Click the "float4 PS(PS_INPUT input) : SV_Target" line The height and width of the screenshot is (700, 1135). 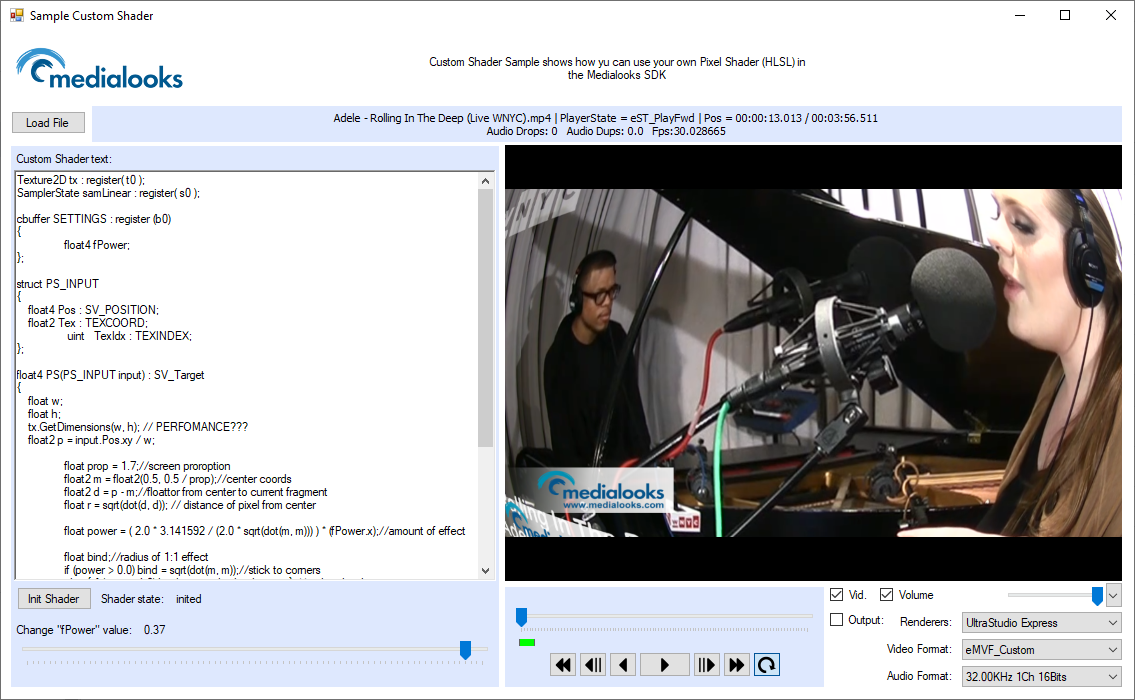(111, 375)
